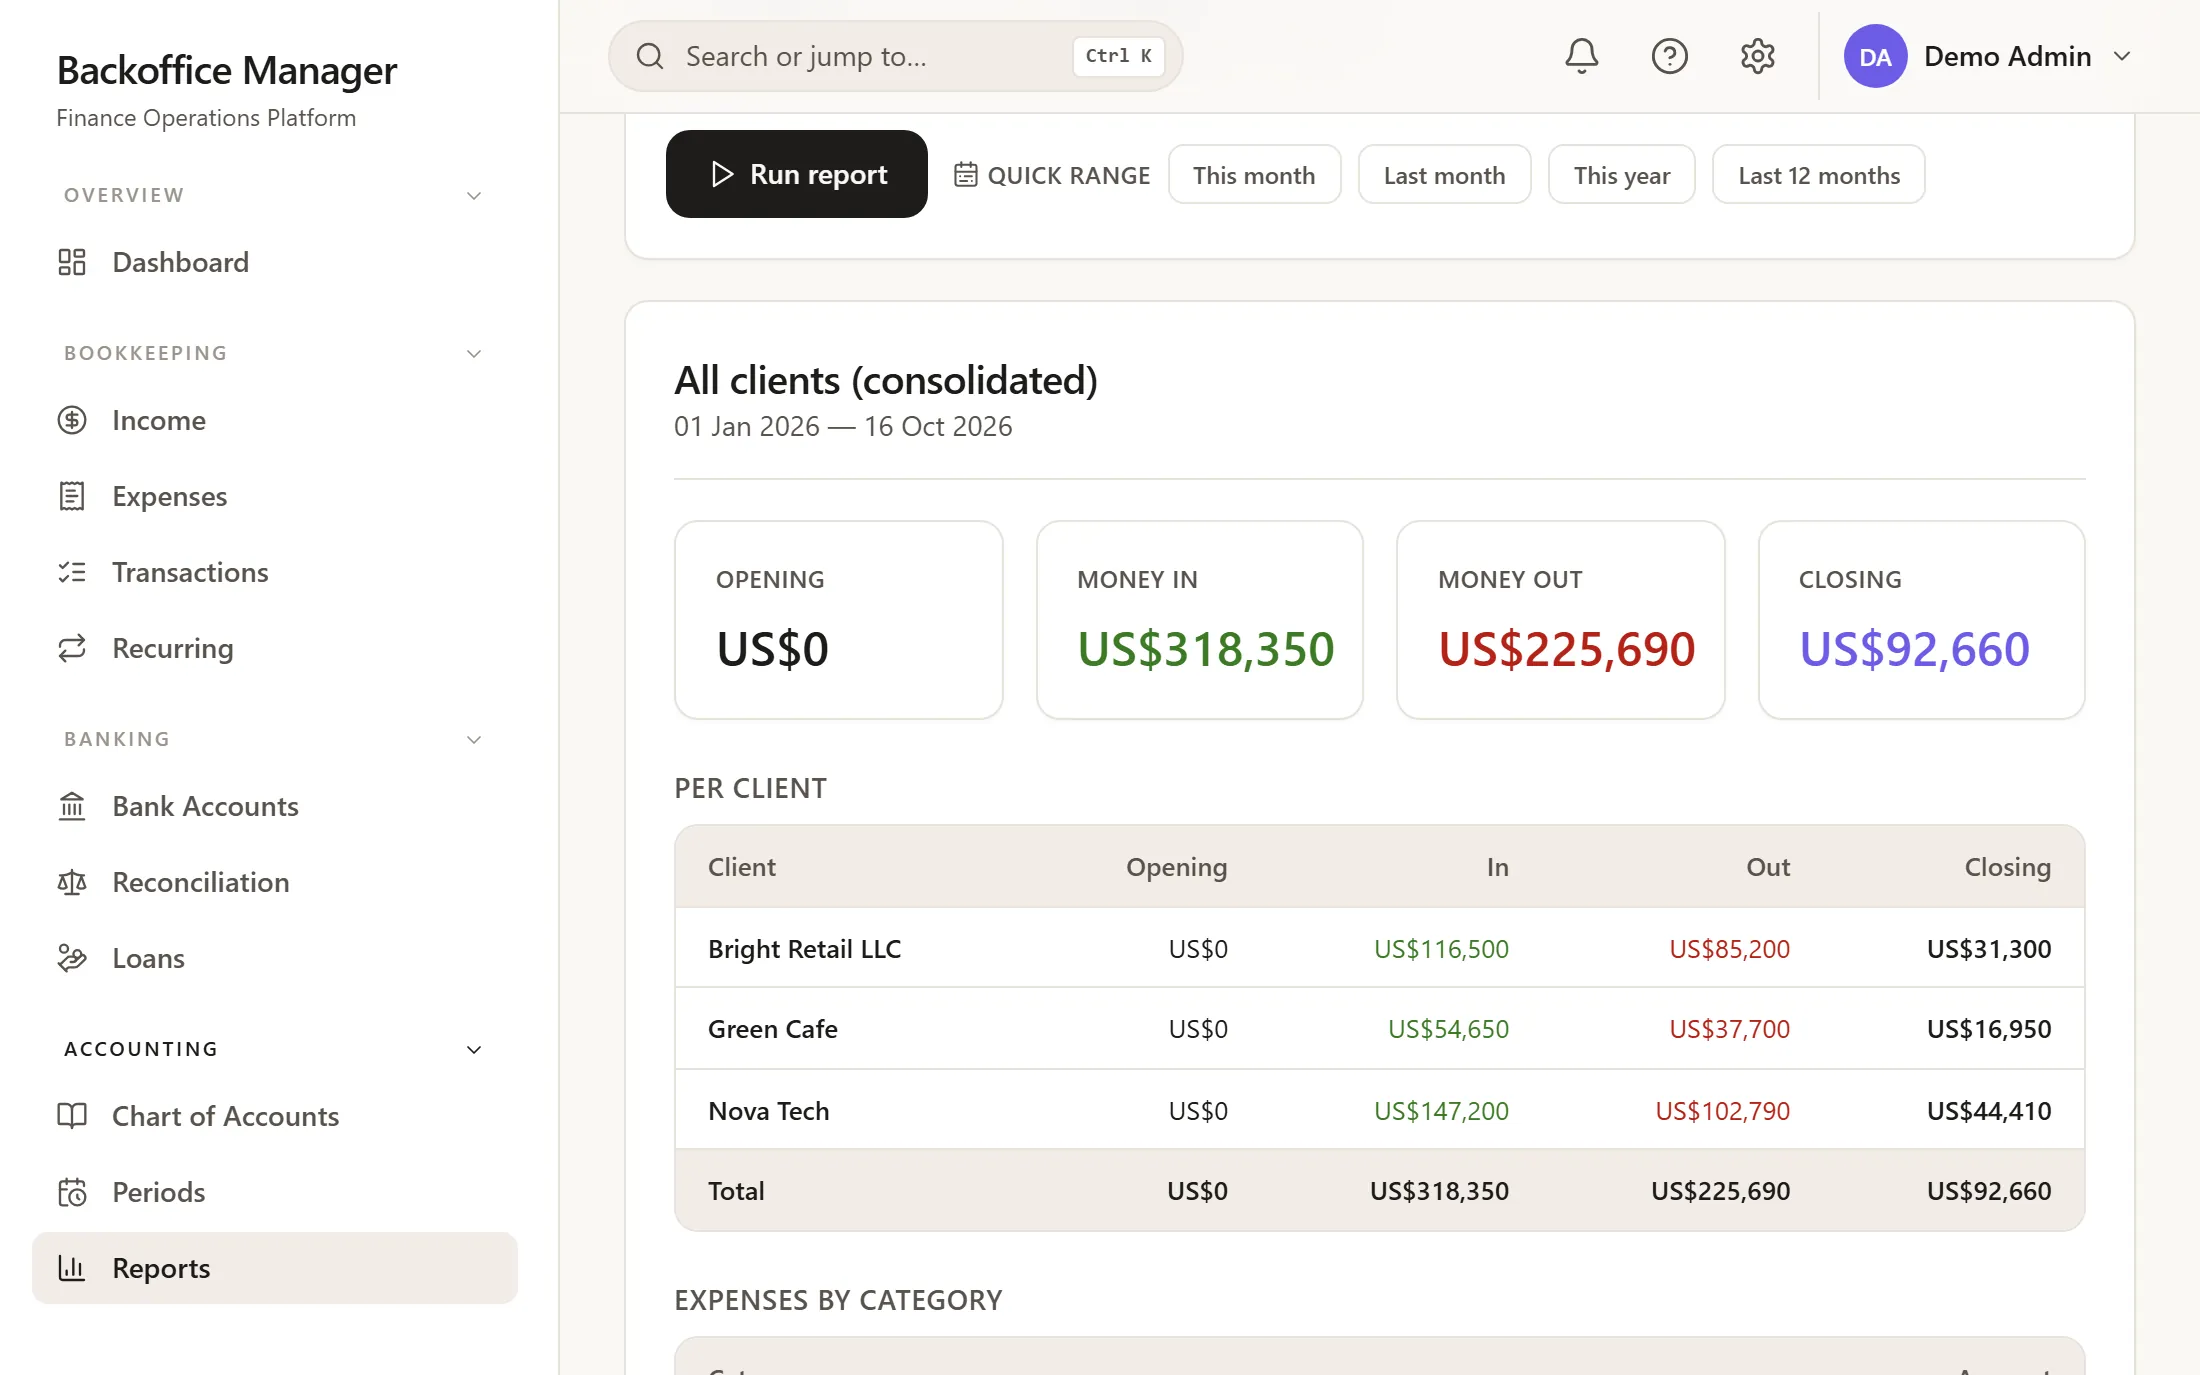Run the report
This screenshot has width=2200, height=1375.
point(797,174)
